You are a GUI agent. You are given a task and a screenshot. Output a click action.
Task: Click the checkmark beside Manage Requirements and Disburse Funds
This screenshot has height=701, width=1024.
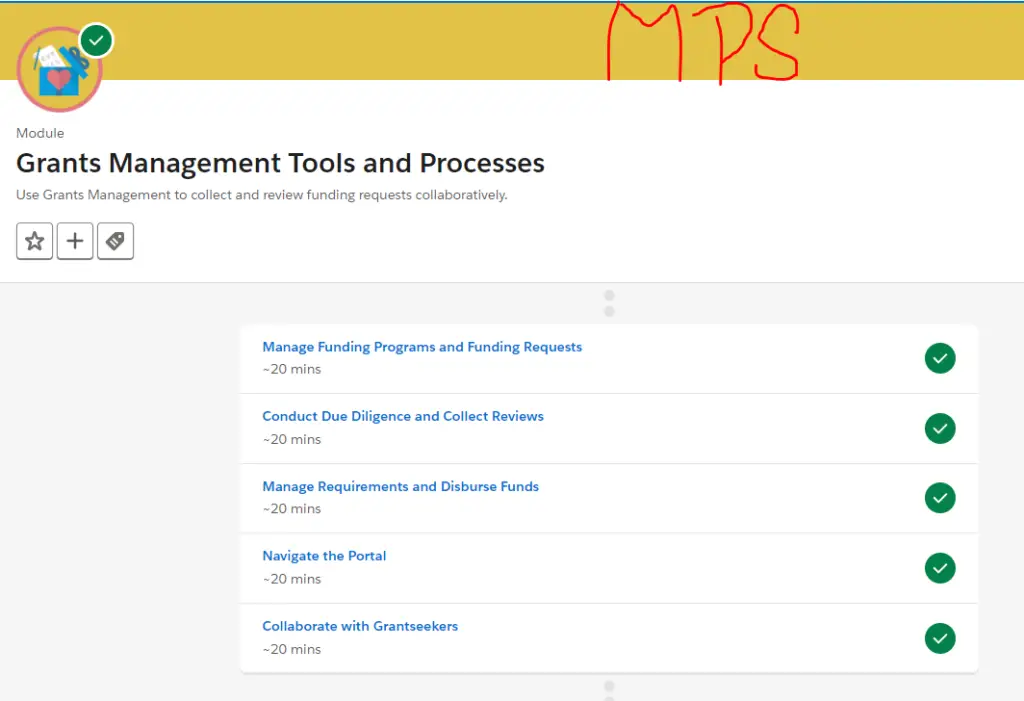pyautogui.click(x=940, y=498)
